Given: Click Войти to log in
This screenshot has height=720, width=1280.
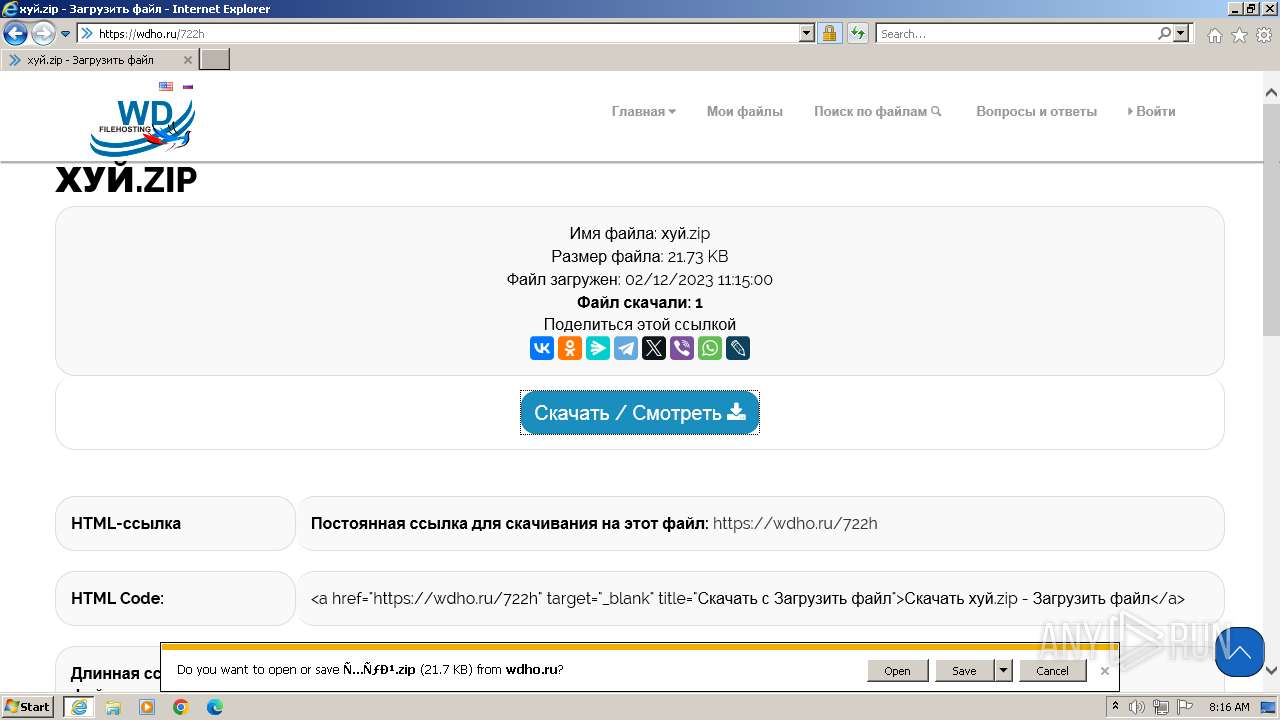Looking at the screenshot, I should (x=1152, y=111).
